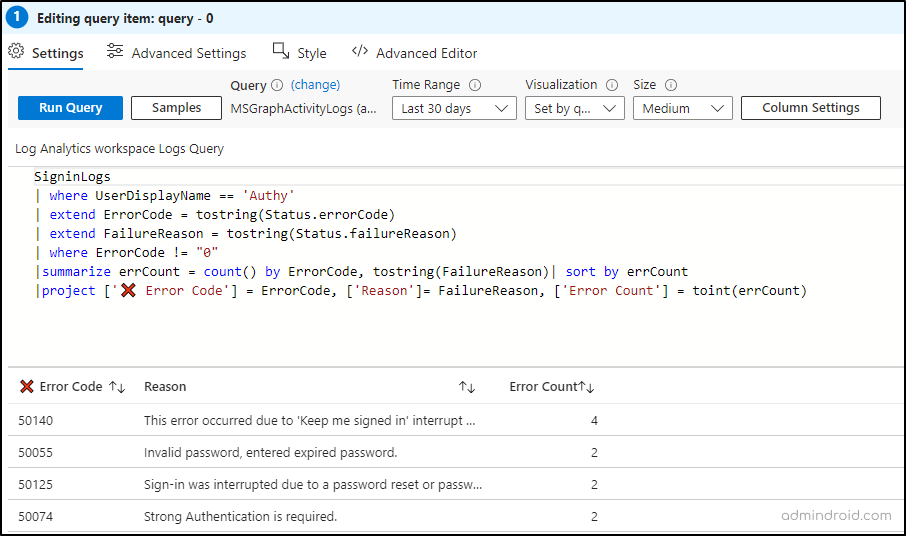Screen dimensions: 906x536
Task: Click the 'Editing query item: query - 0' title
Action: [x=125, y=18]
